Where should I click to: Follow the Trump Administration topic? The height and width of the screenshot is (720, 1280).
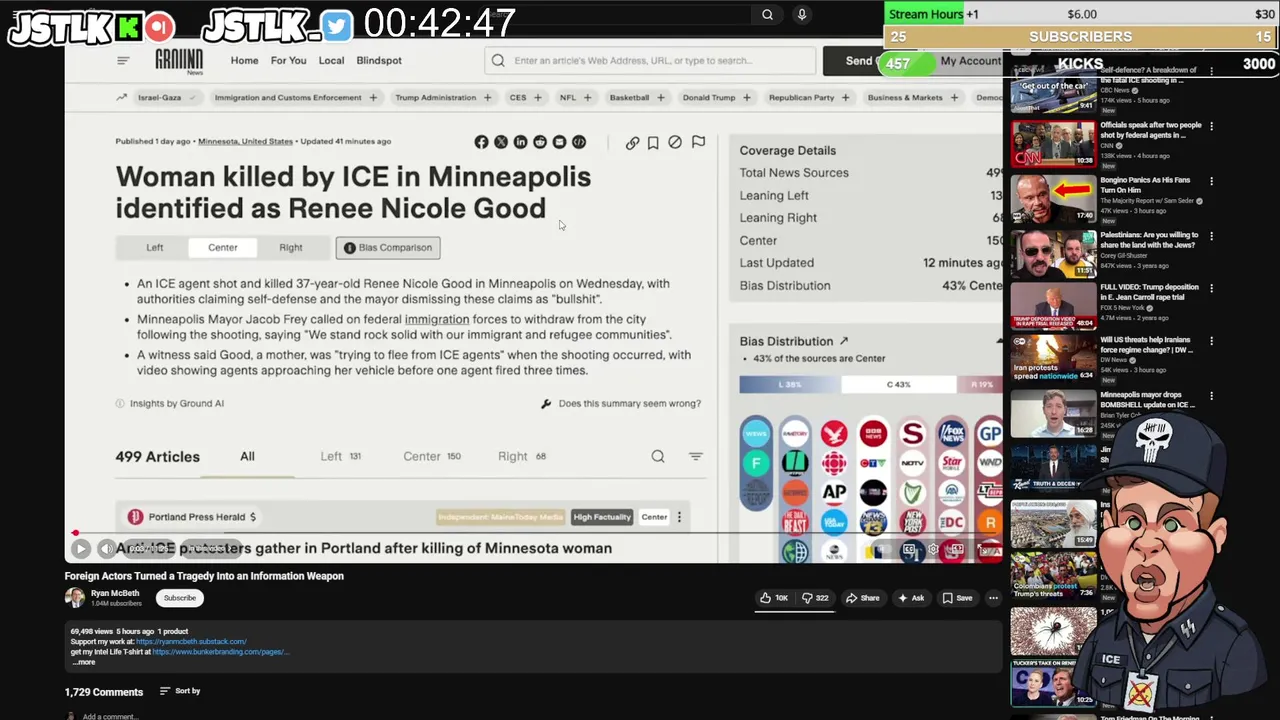487,98
